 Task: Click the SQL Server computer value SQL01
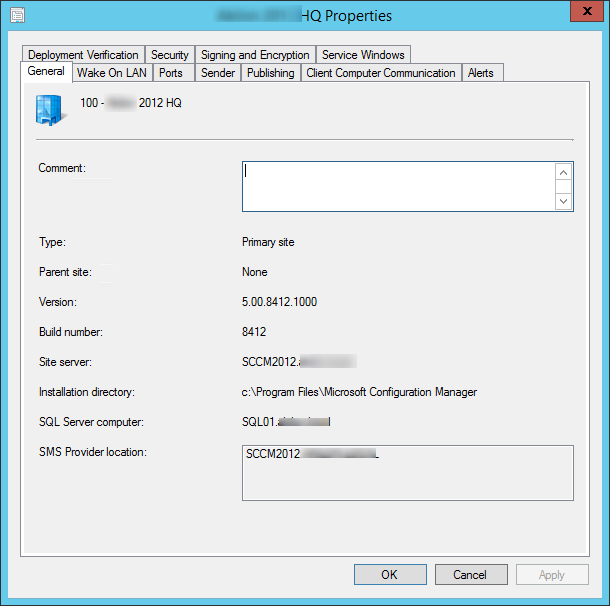286,422
